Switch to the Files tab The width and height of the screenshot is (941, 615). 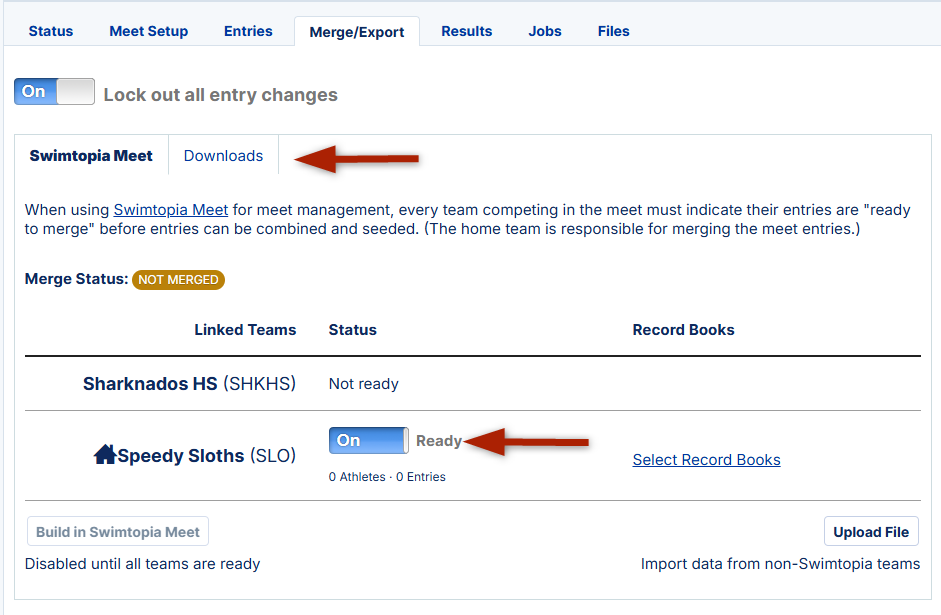(613, 31)
